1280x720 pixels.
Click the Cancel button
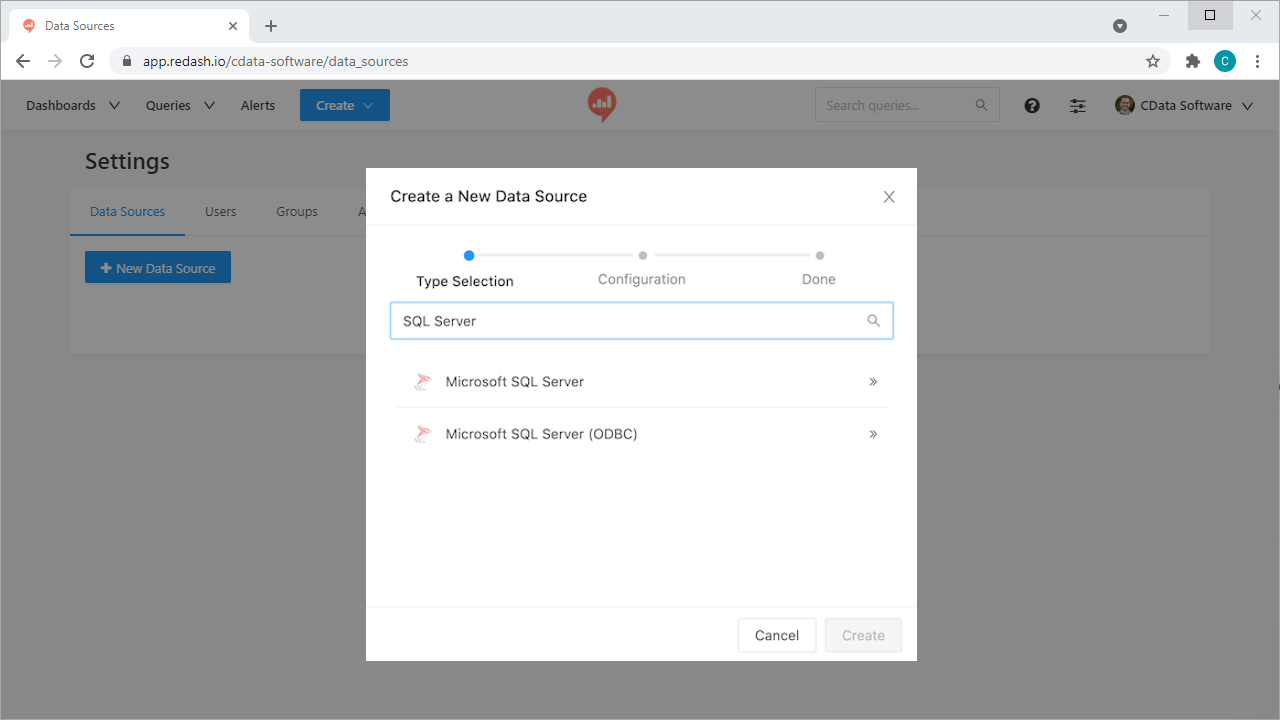(x=777, y=635)
